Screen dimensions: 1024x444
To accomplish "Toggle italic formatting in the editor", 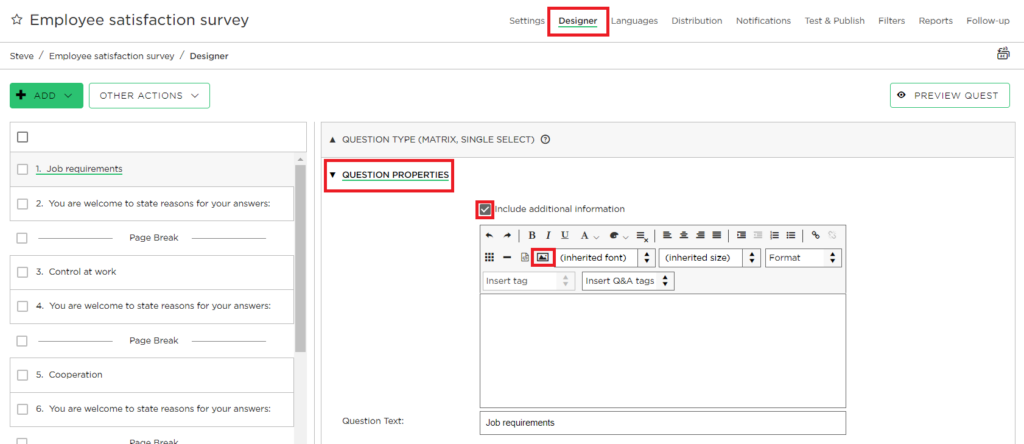I will 549,235.
